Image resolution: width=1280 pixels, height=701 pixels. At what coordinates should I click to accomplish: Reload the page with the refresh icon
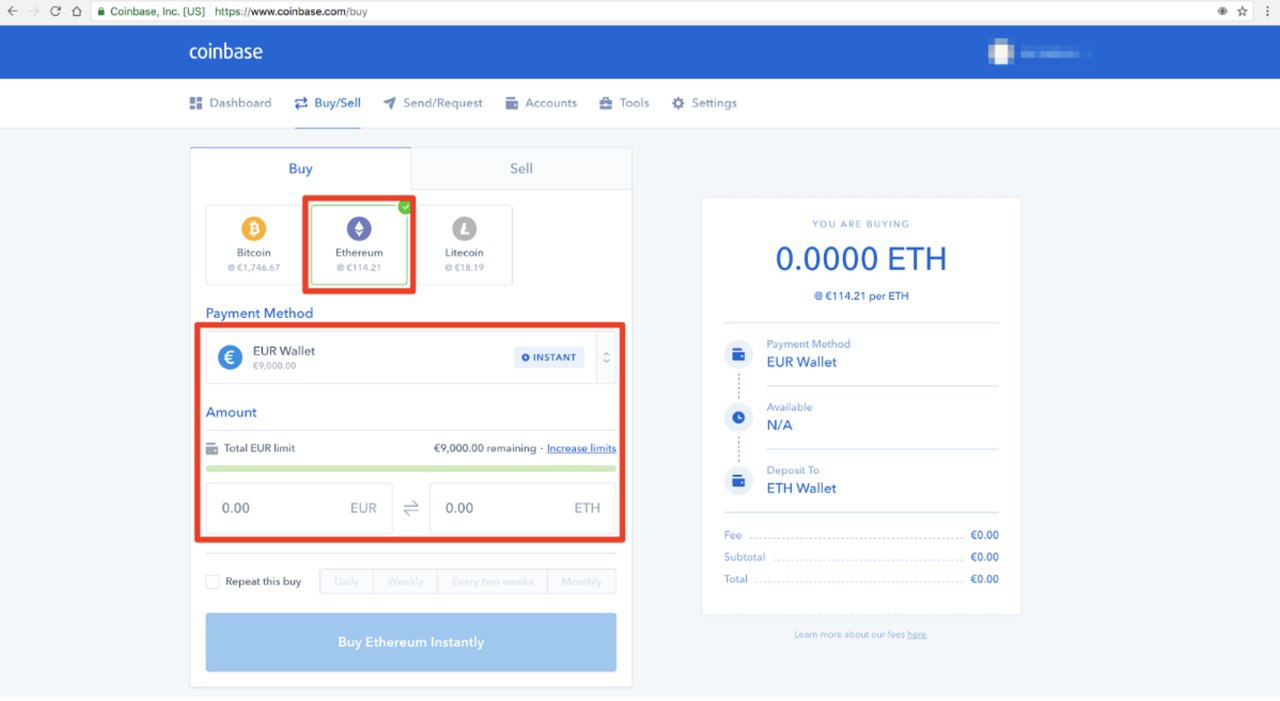click(x=55, y=11)
